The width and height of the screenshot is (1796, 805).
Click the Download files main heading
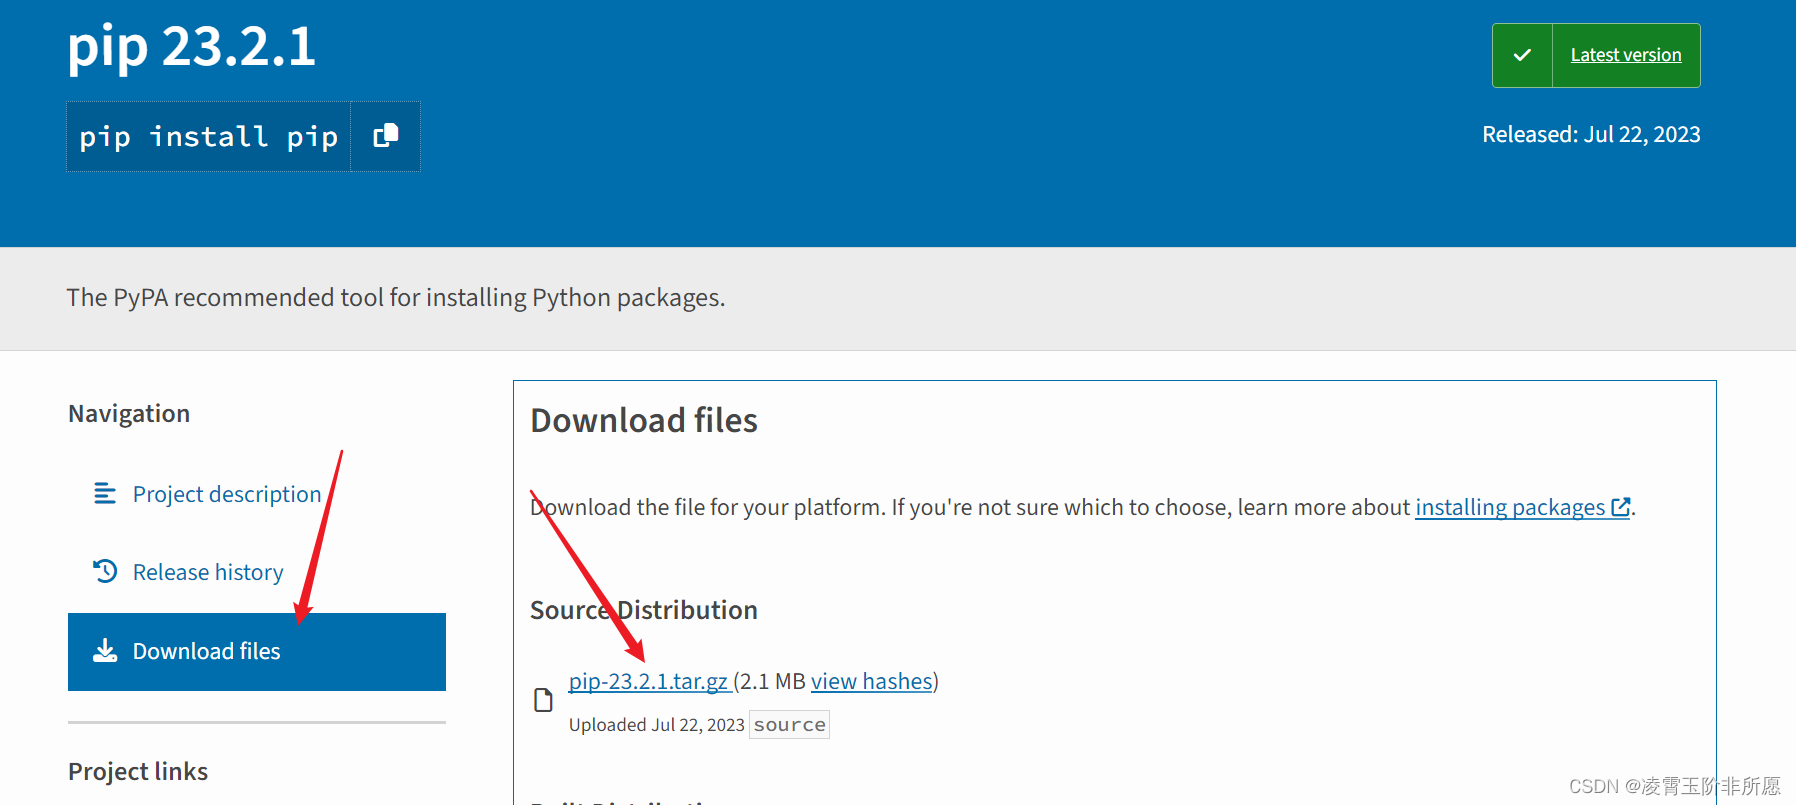tap(644, 420)
